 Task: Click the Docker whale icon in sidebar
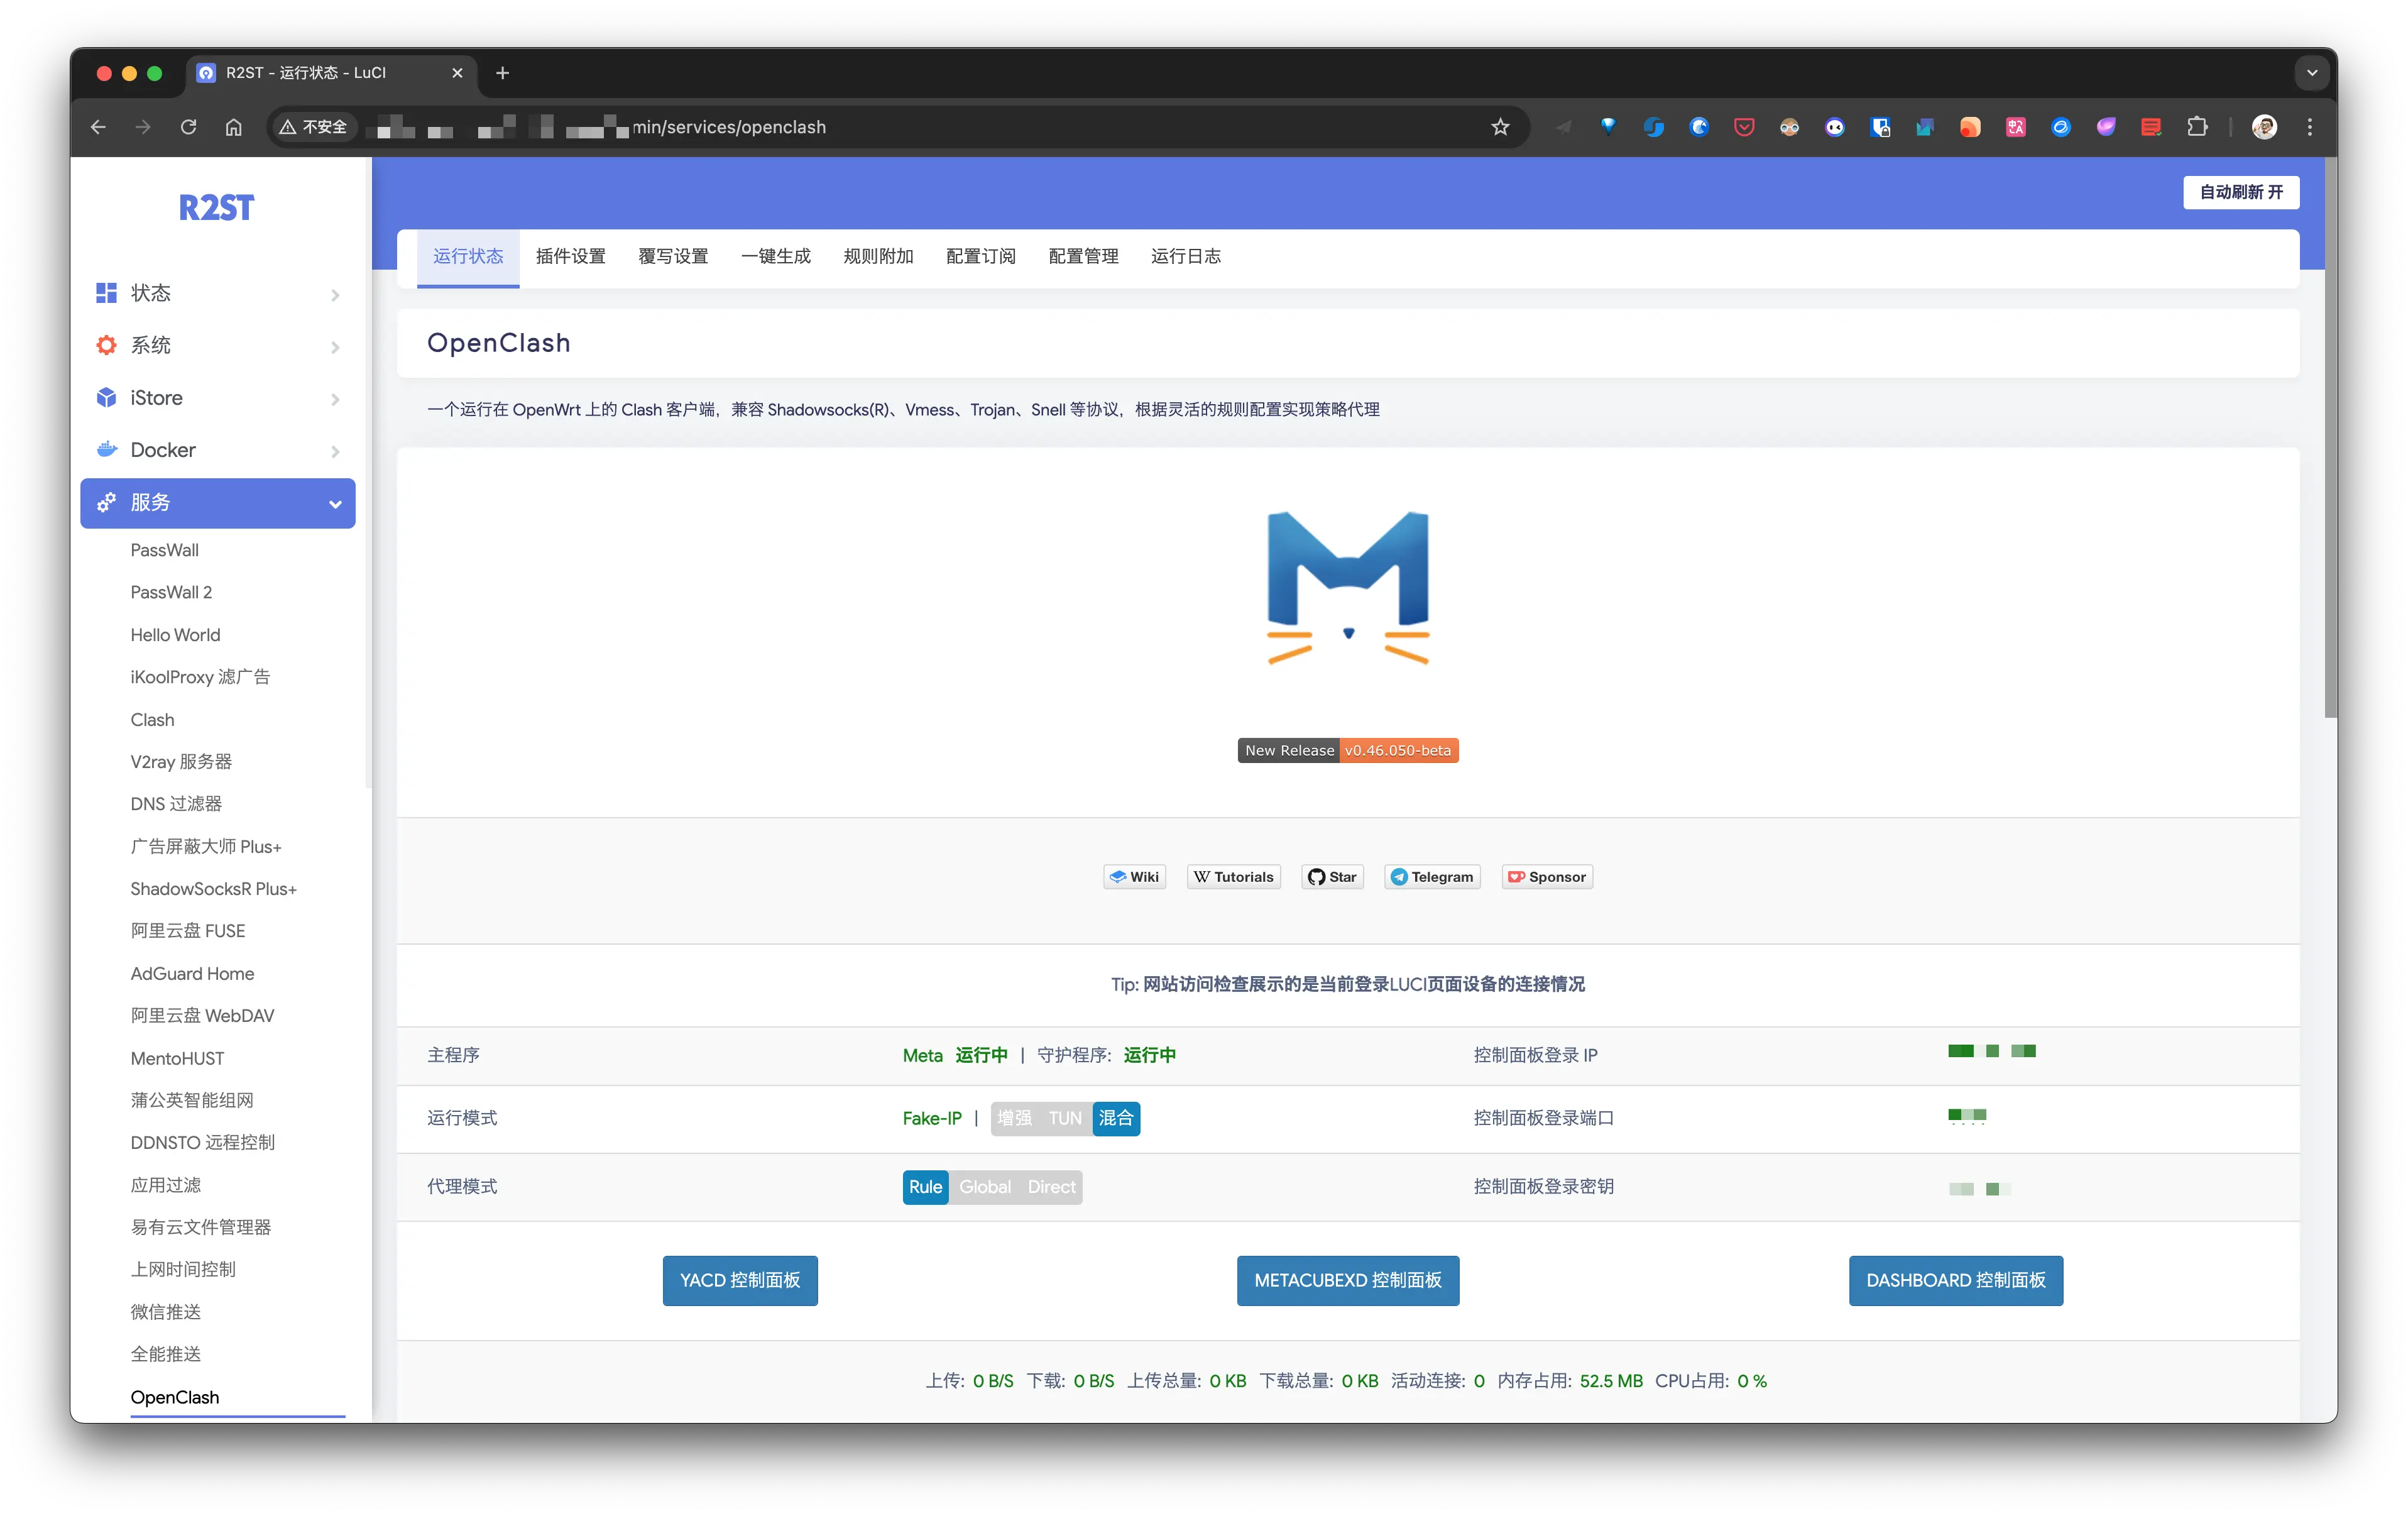(x=106, y=449)
